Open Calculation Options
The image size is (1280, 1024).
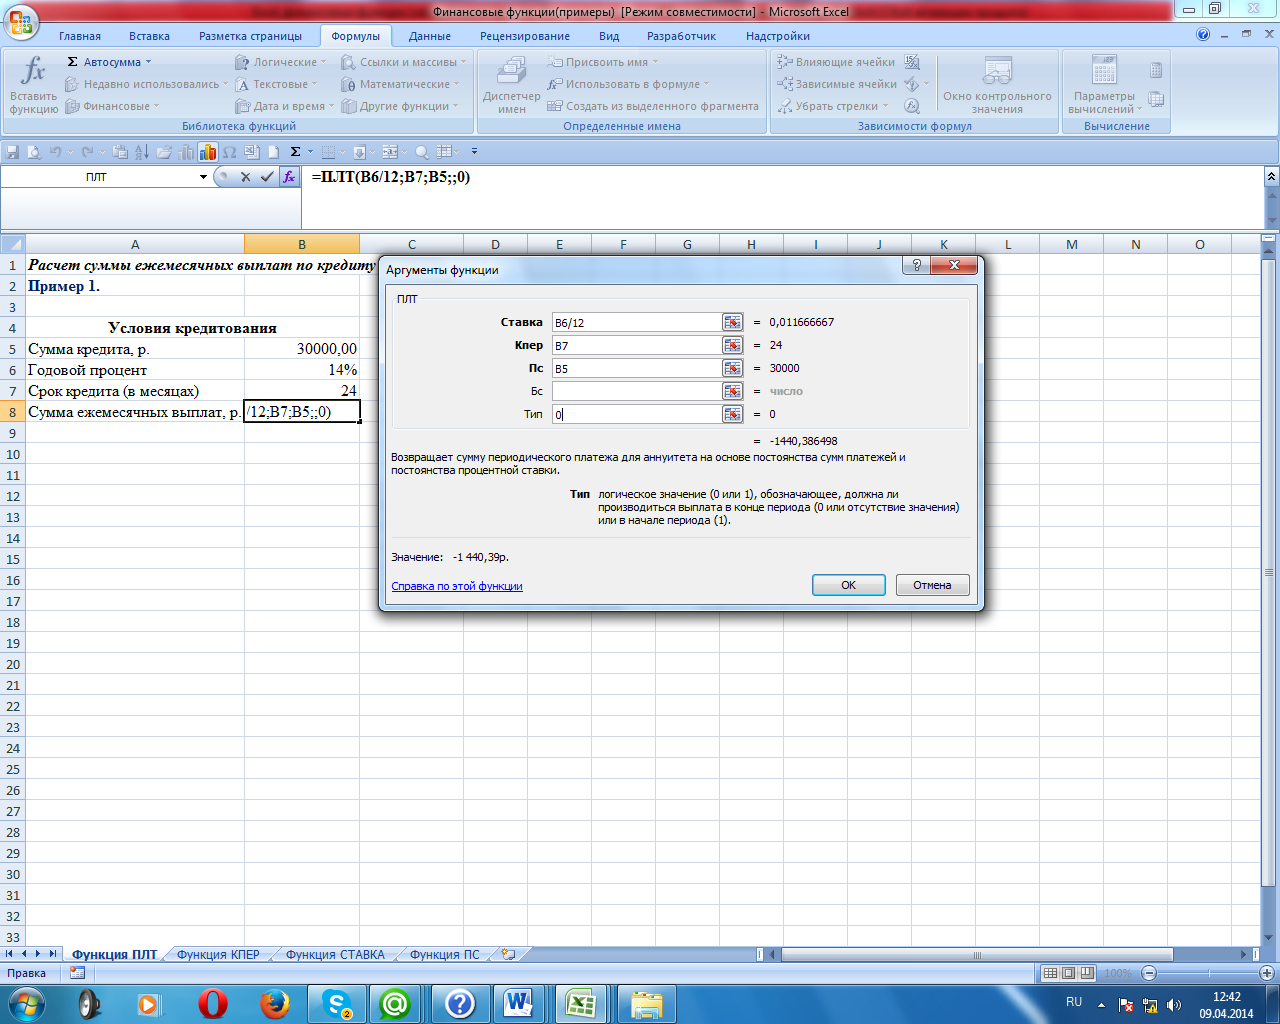(x=1104, y=85)
